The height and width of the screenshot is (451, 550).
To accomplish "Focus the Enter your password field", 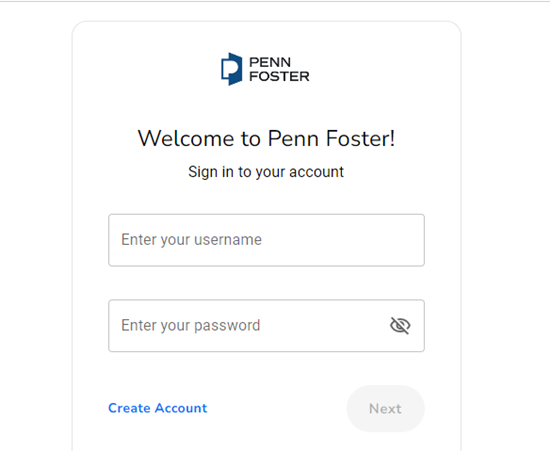I will click(x=267, y=326).
